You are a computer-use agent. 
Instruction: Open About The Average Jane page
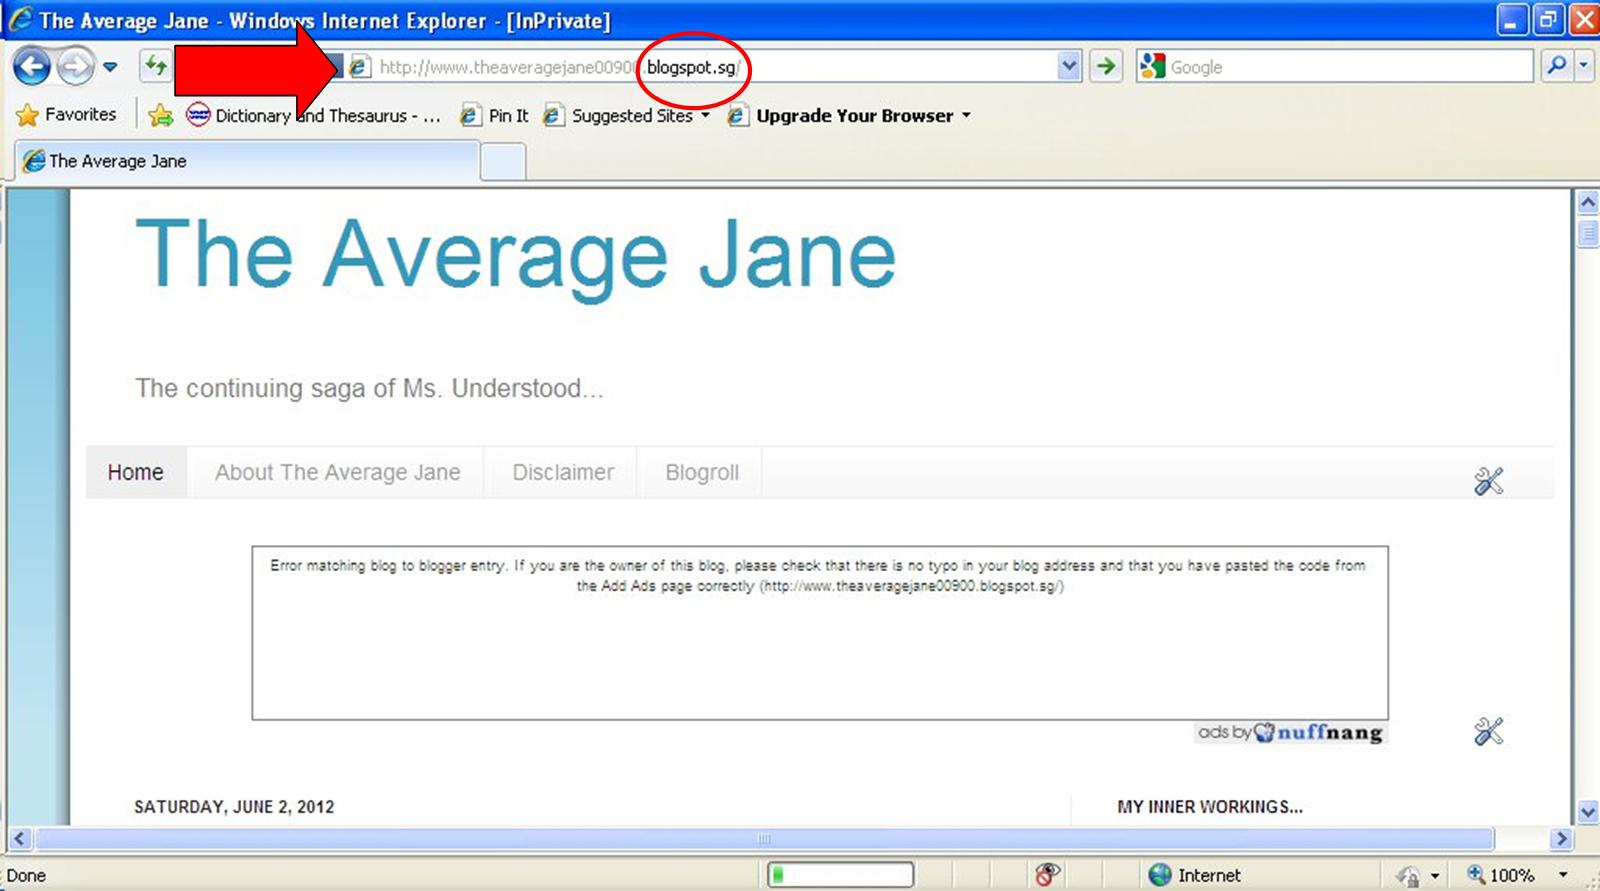click(x=338, y=472)
